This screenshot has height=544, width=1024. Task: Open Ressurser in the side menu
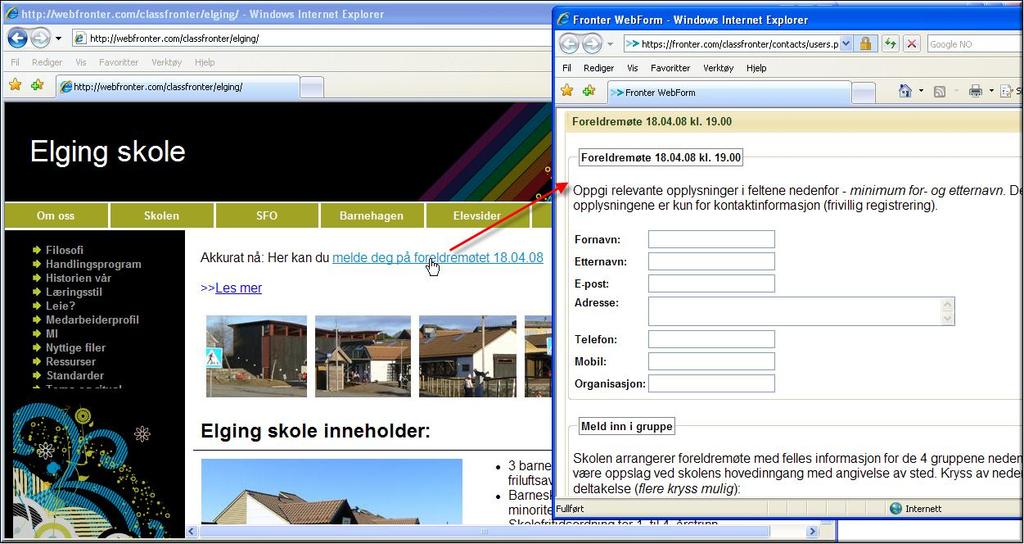(71, 362)
